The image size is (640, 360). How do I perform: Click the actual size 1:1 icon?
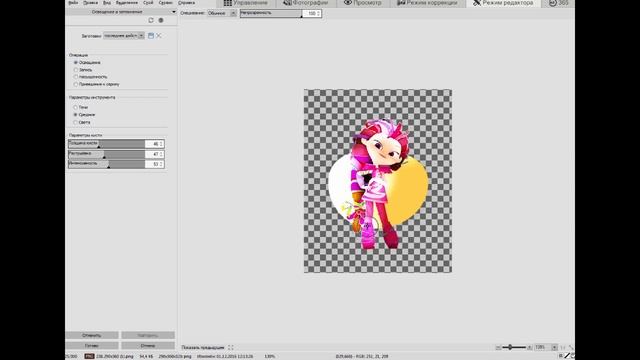click(563, 347)
